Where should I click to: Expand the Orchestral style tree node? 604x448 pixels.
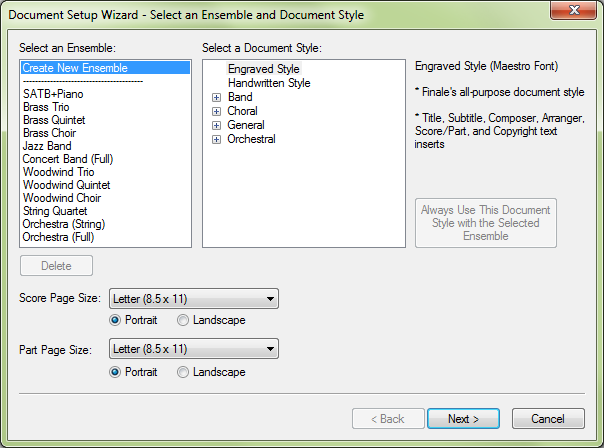[216, 140]
